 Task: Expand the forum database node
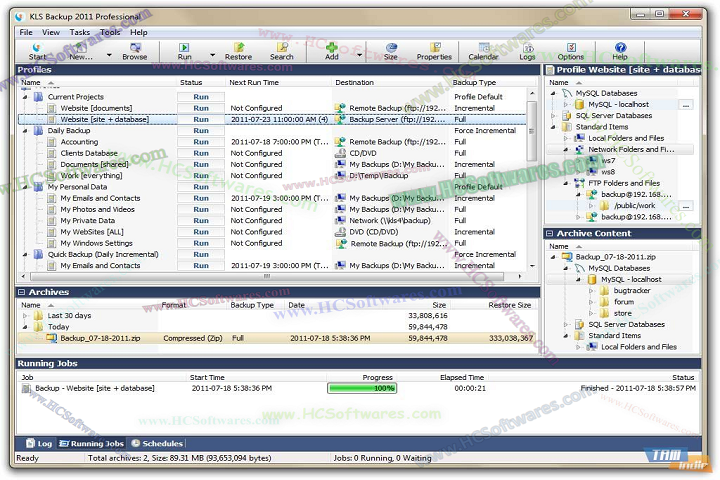592,302
